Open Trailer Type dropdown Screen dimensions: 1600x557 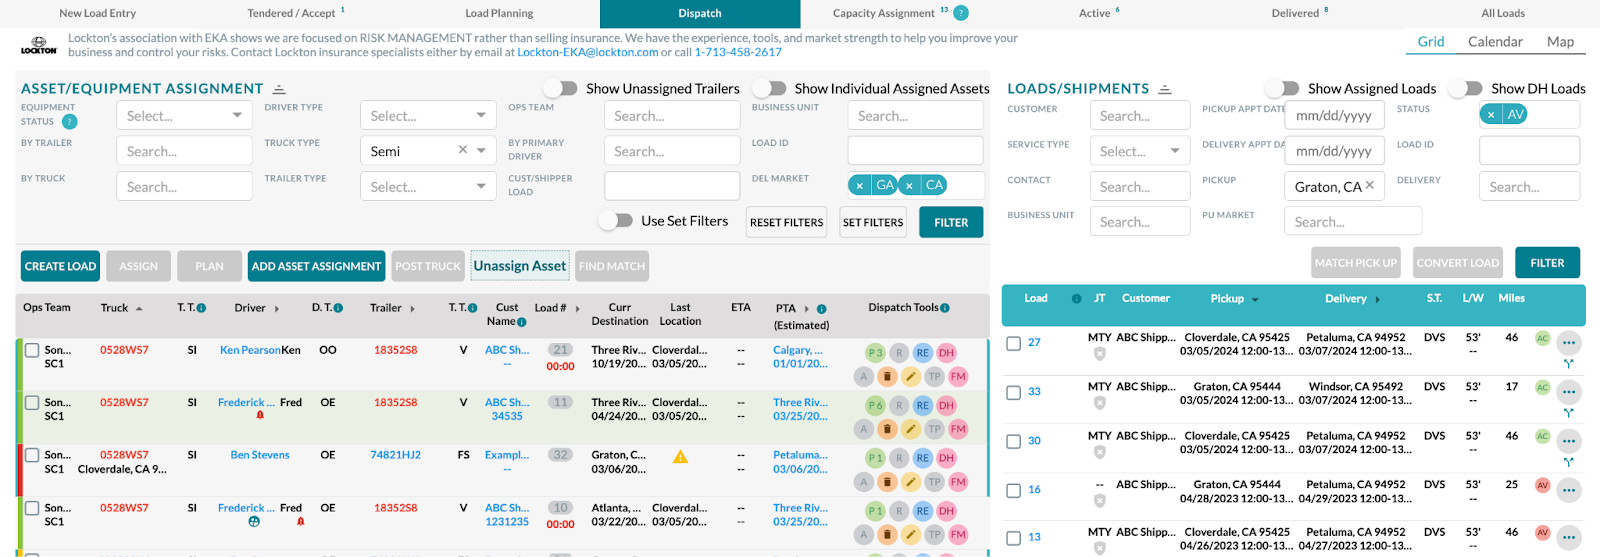(428, 187)
